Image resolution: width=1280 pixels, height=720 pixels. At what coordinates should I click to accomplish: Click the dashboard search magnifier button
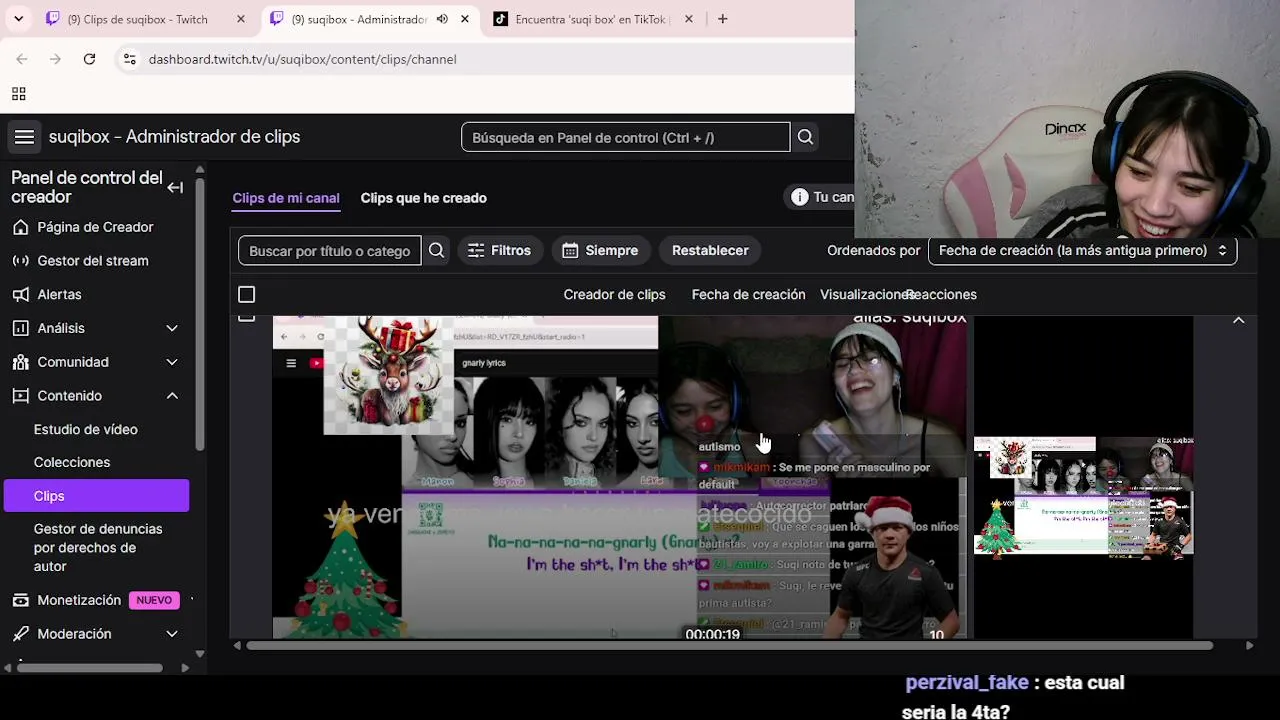tap(805, 137)
